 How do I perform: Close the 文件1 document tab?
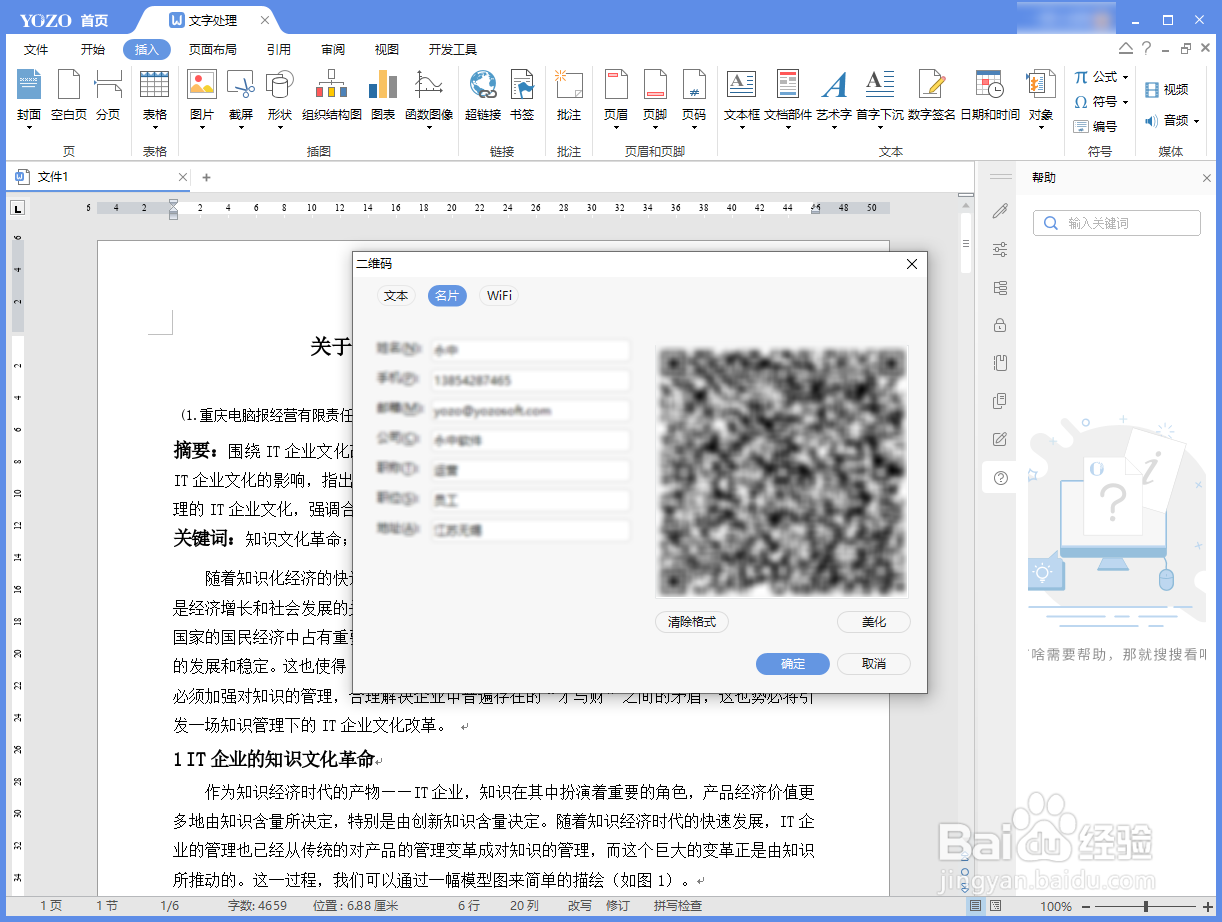(x=182, y=177)
